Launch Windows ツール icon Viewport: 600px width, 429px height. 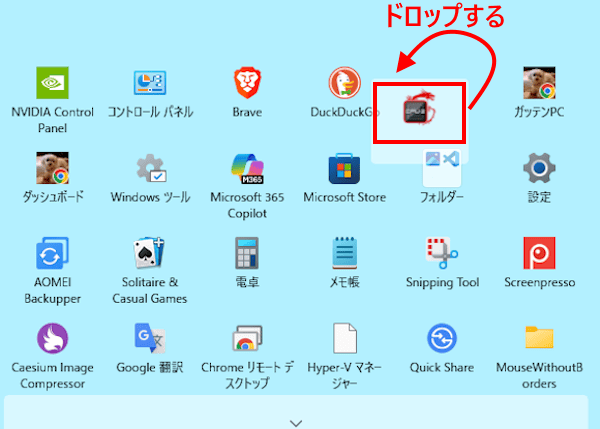click(x=151, y=168)
